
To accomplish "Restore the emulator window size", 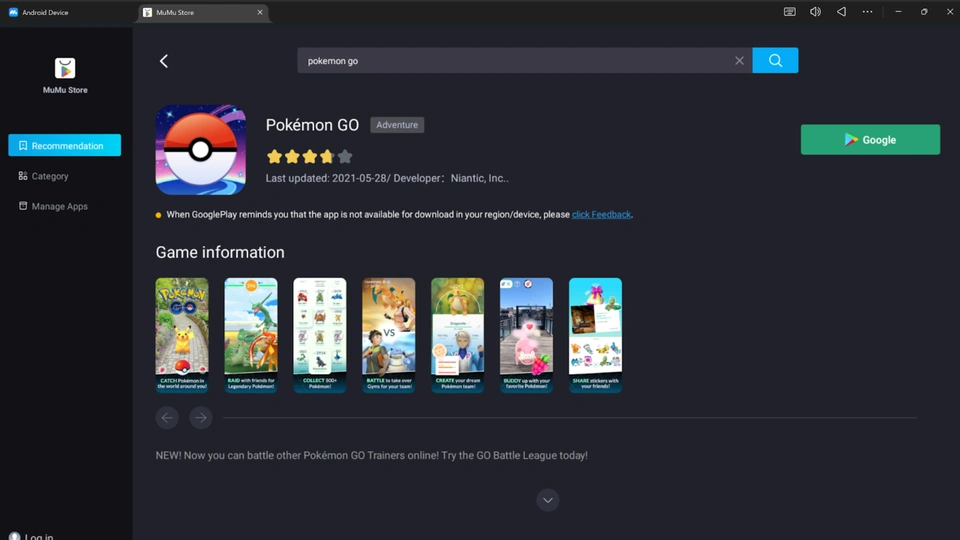I will click(924, 12).
